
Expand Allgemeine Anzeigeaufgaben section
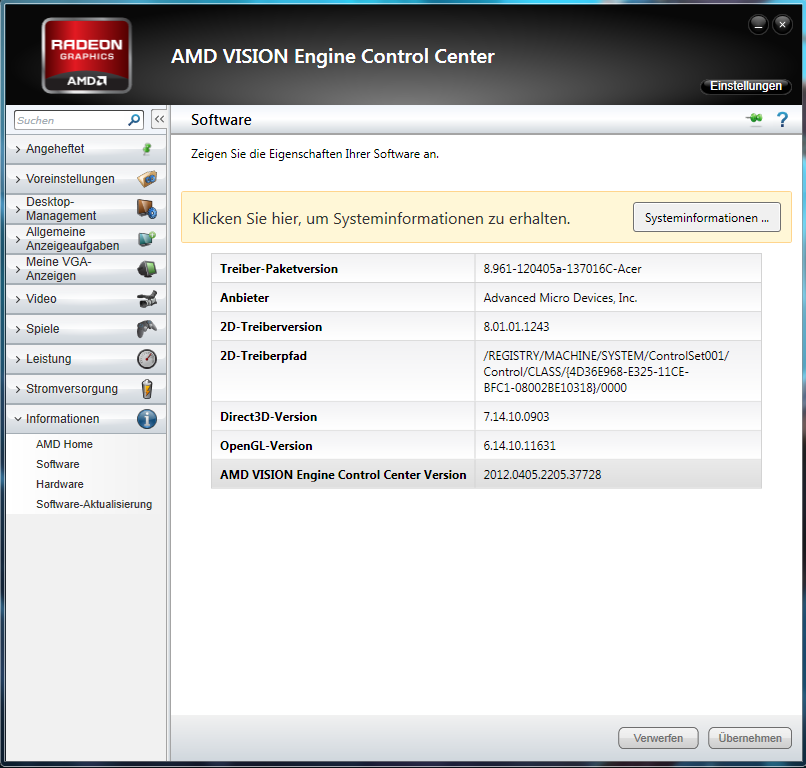(86, 239)
